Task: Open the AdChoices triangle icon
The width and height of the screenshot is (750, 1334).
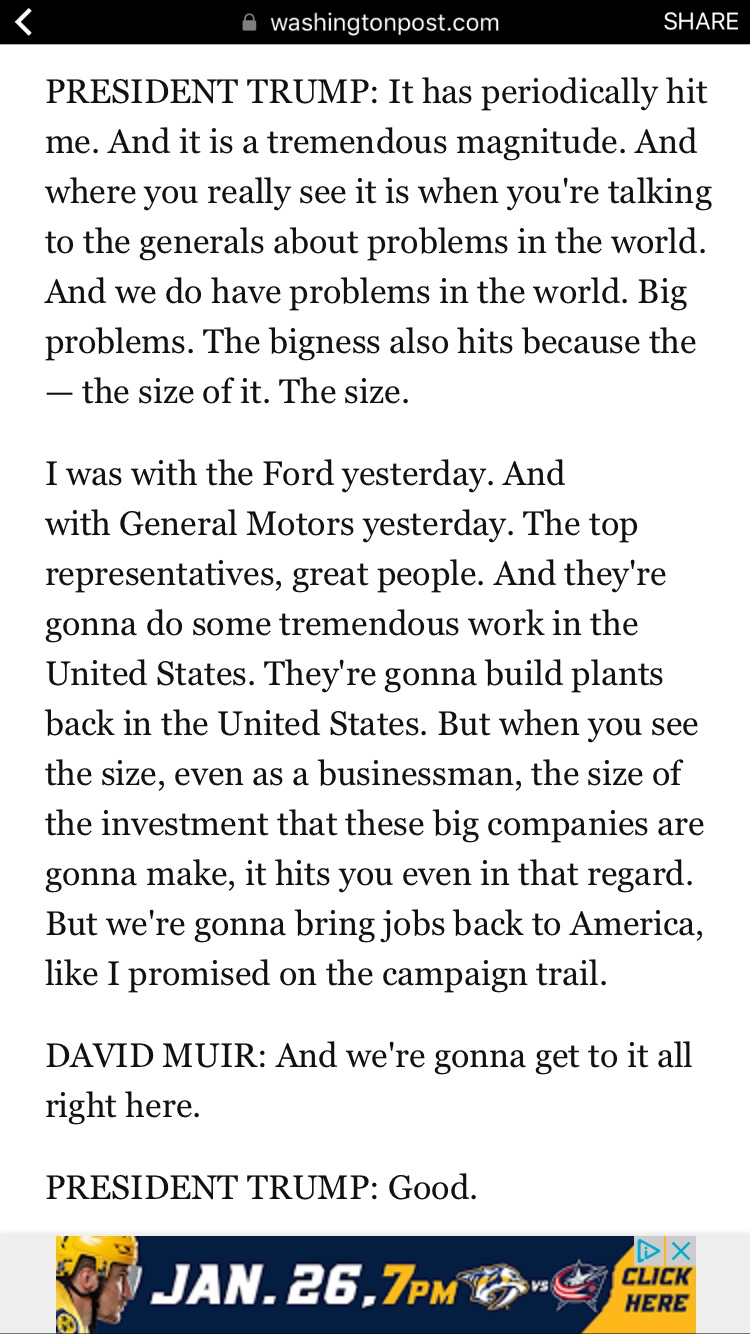Action: [x=649, y=1250]
